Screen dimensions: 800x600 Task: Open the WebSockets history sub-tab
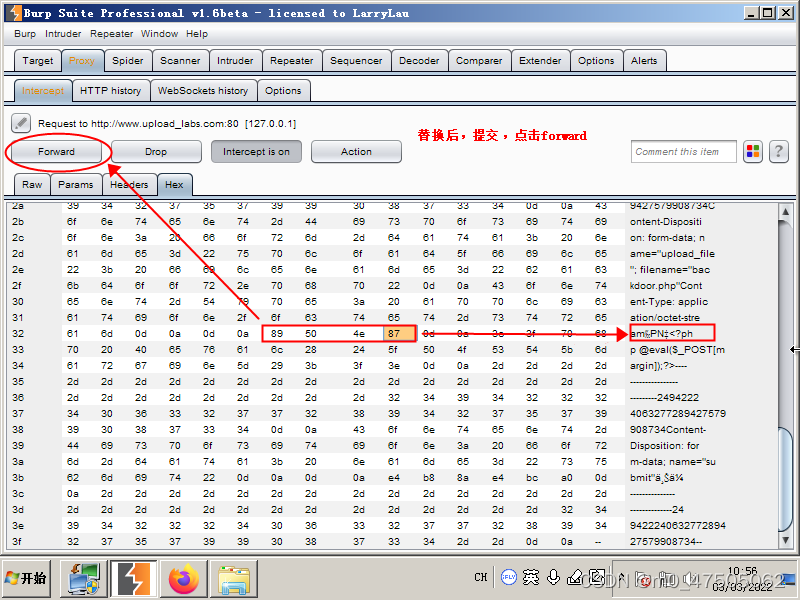[203, 91]
